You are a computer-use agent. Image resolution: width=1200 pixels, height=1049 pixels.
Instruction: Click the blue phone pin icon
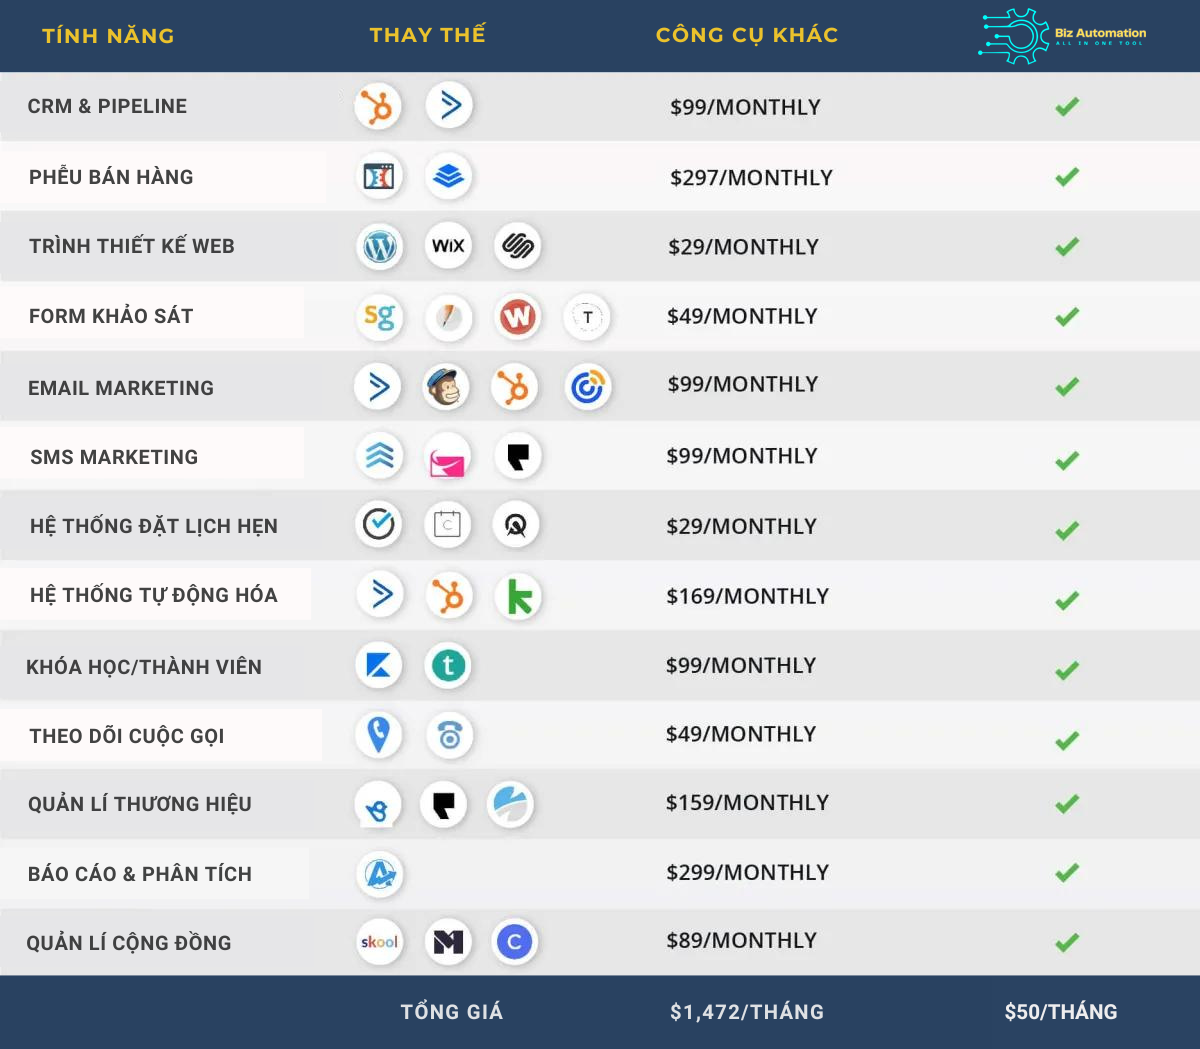point(379,734)
